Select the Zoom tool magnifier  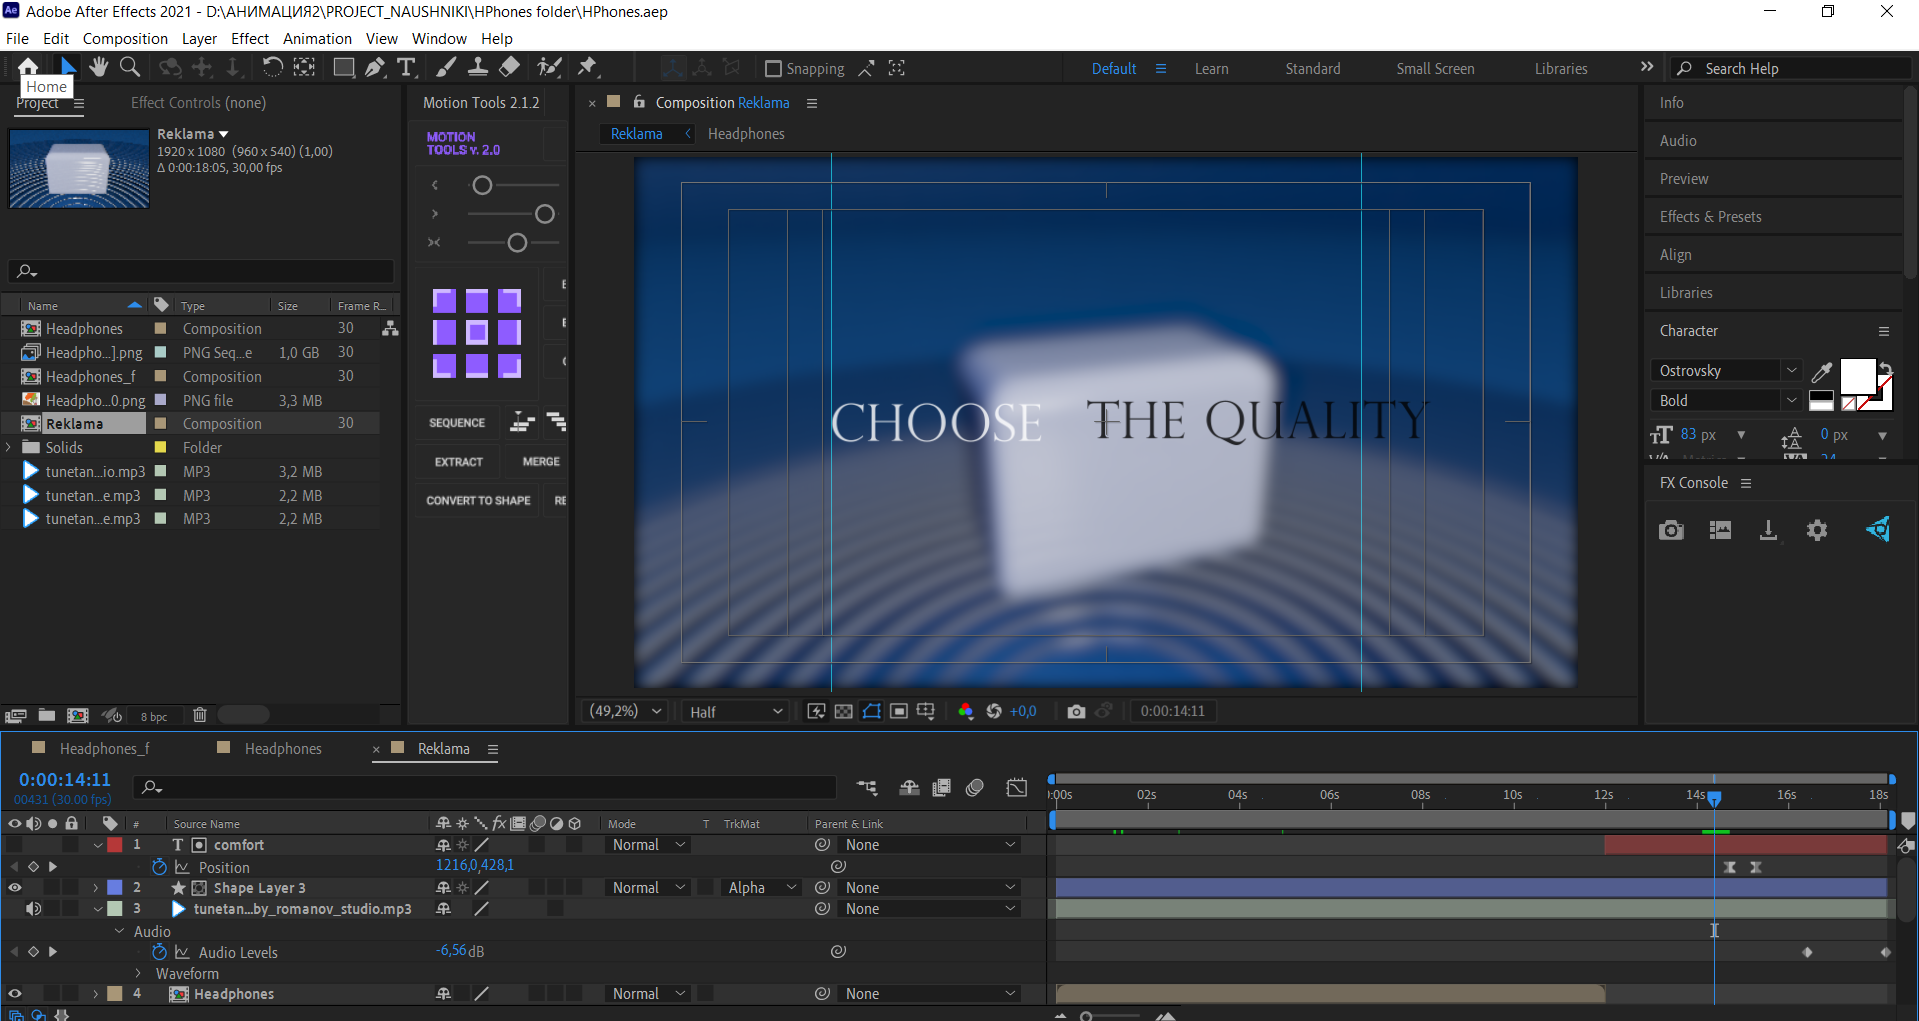point(130,67)
